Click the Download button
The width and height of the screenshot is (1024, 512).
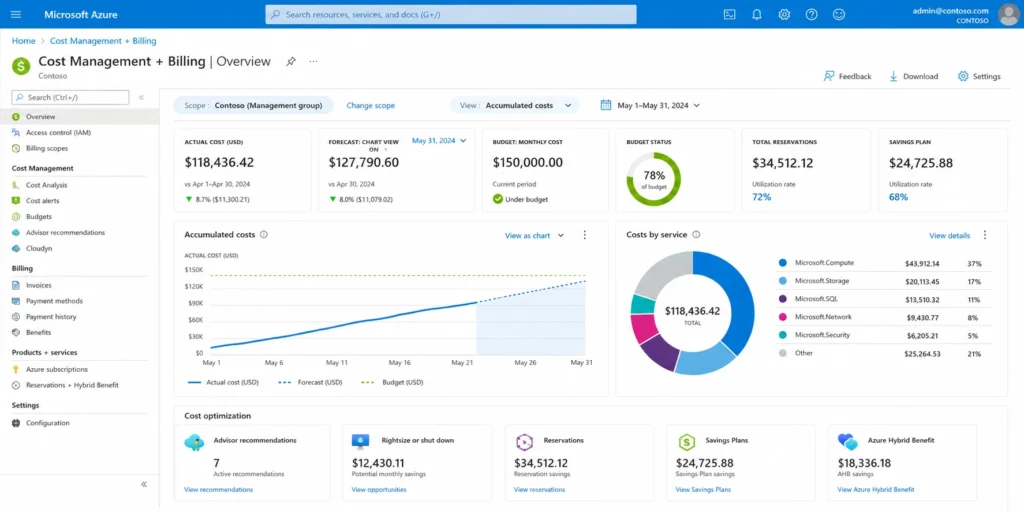point(913,76)
